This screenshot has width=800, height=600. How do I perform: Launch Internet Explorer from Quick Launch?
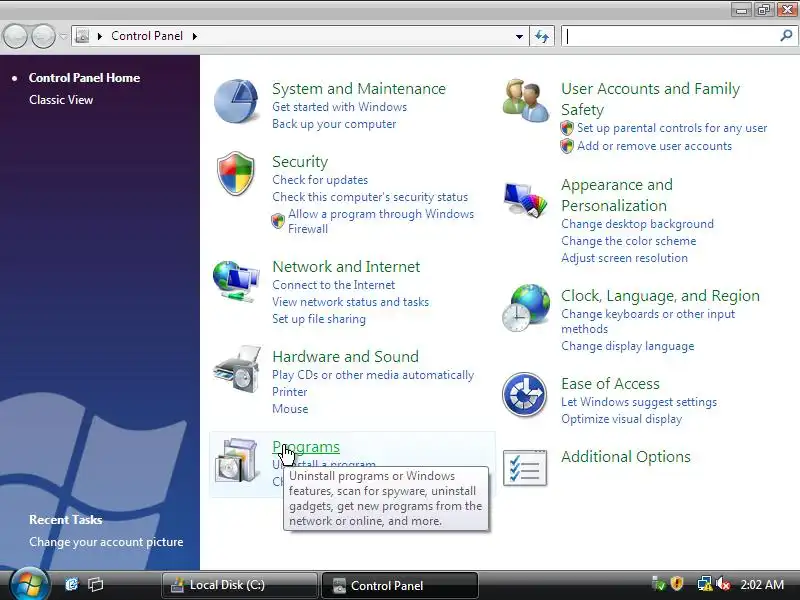[x=71, y=584]
